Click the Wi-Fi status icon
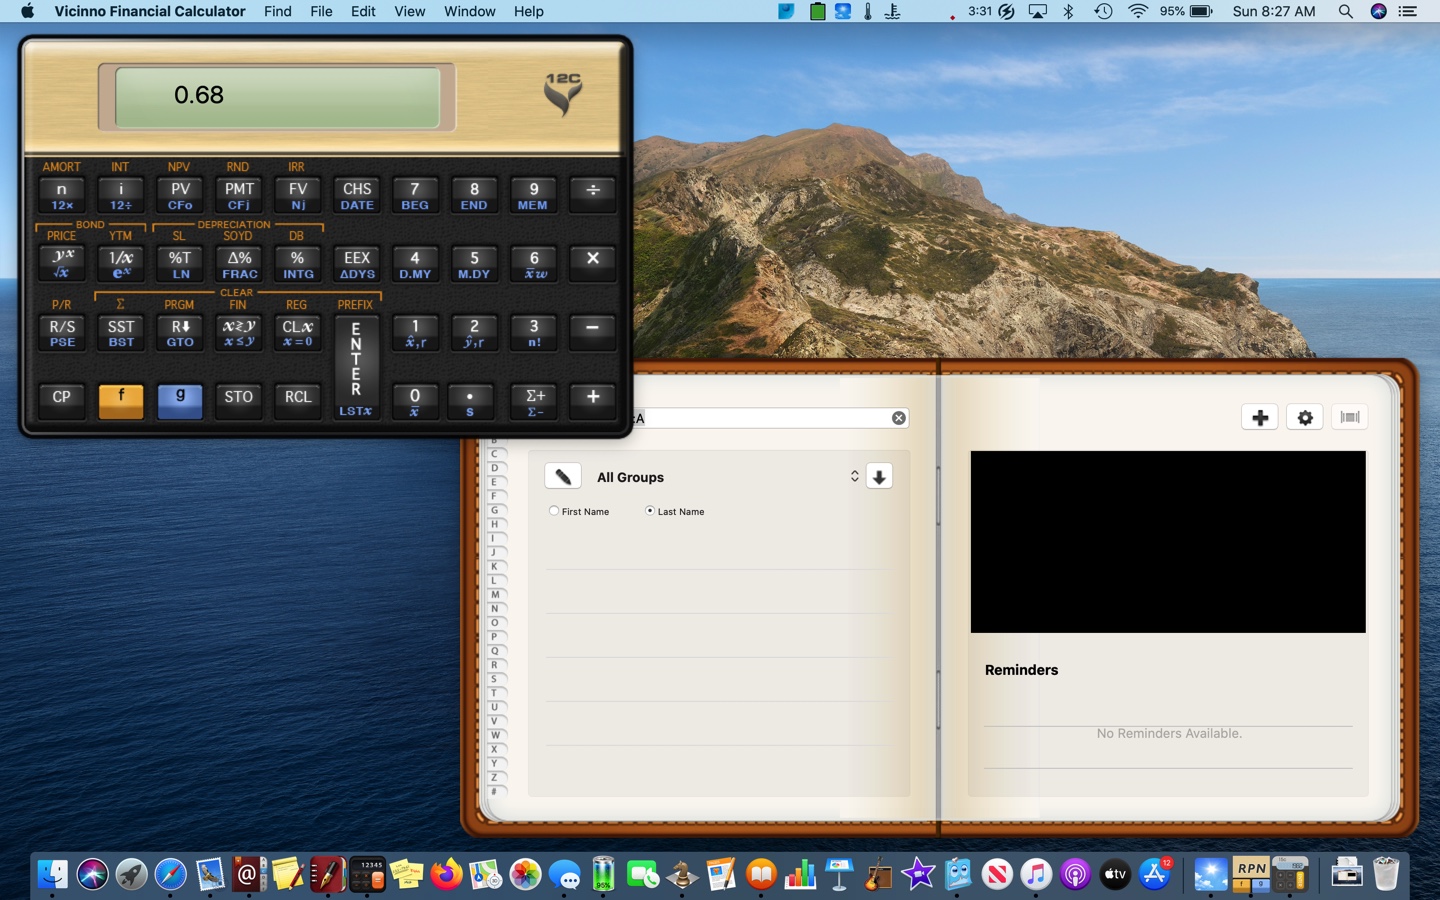The height and width of the screenshot is (900, 1440). click(1138, 11)
